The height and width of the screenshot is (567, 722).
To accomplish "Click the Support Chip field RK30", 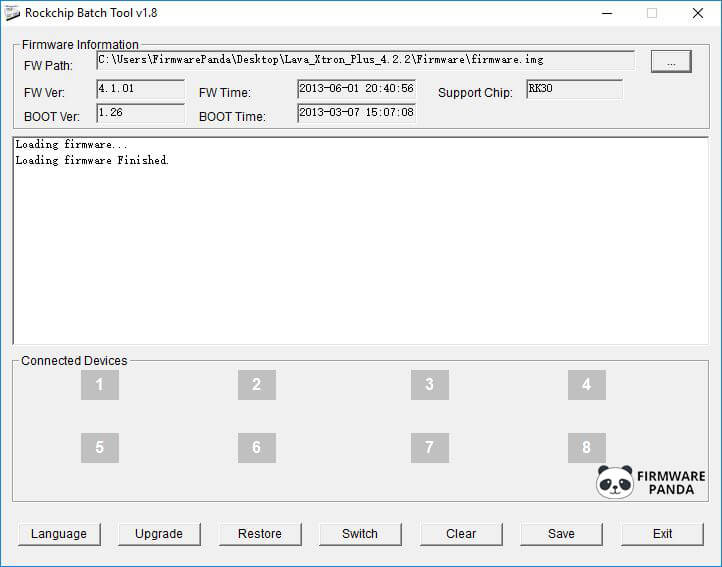I will coord(575,89).
